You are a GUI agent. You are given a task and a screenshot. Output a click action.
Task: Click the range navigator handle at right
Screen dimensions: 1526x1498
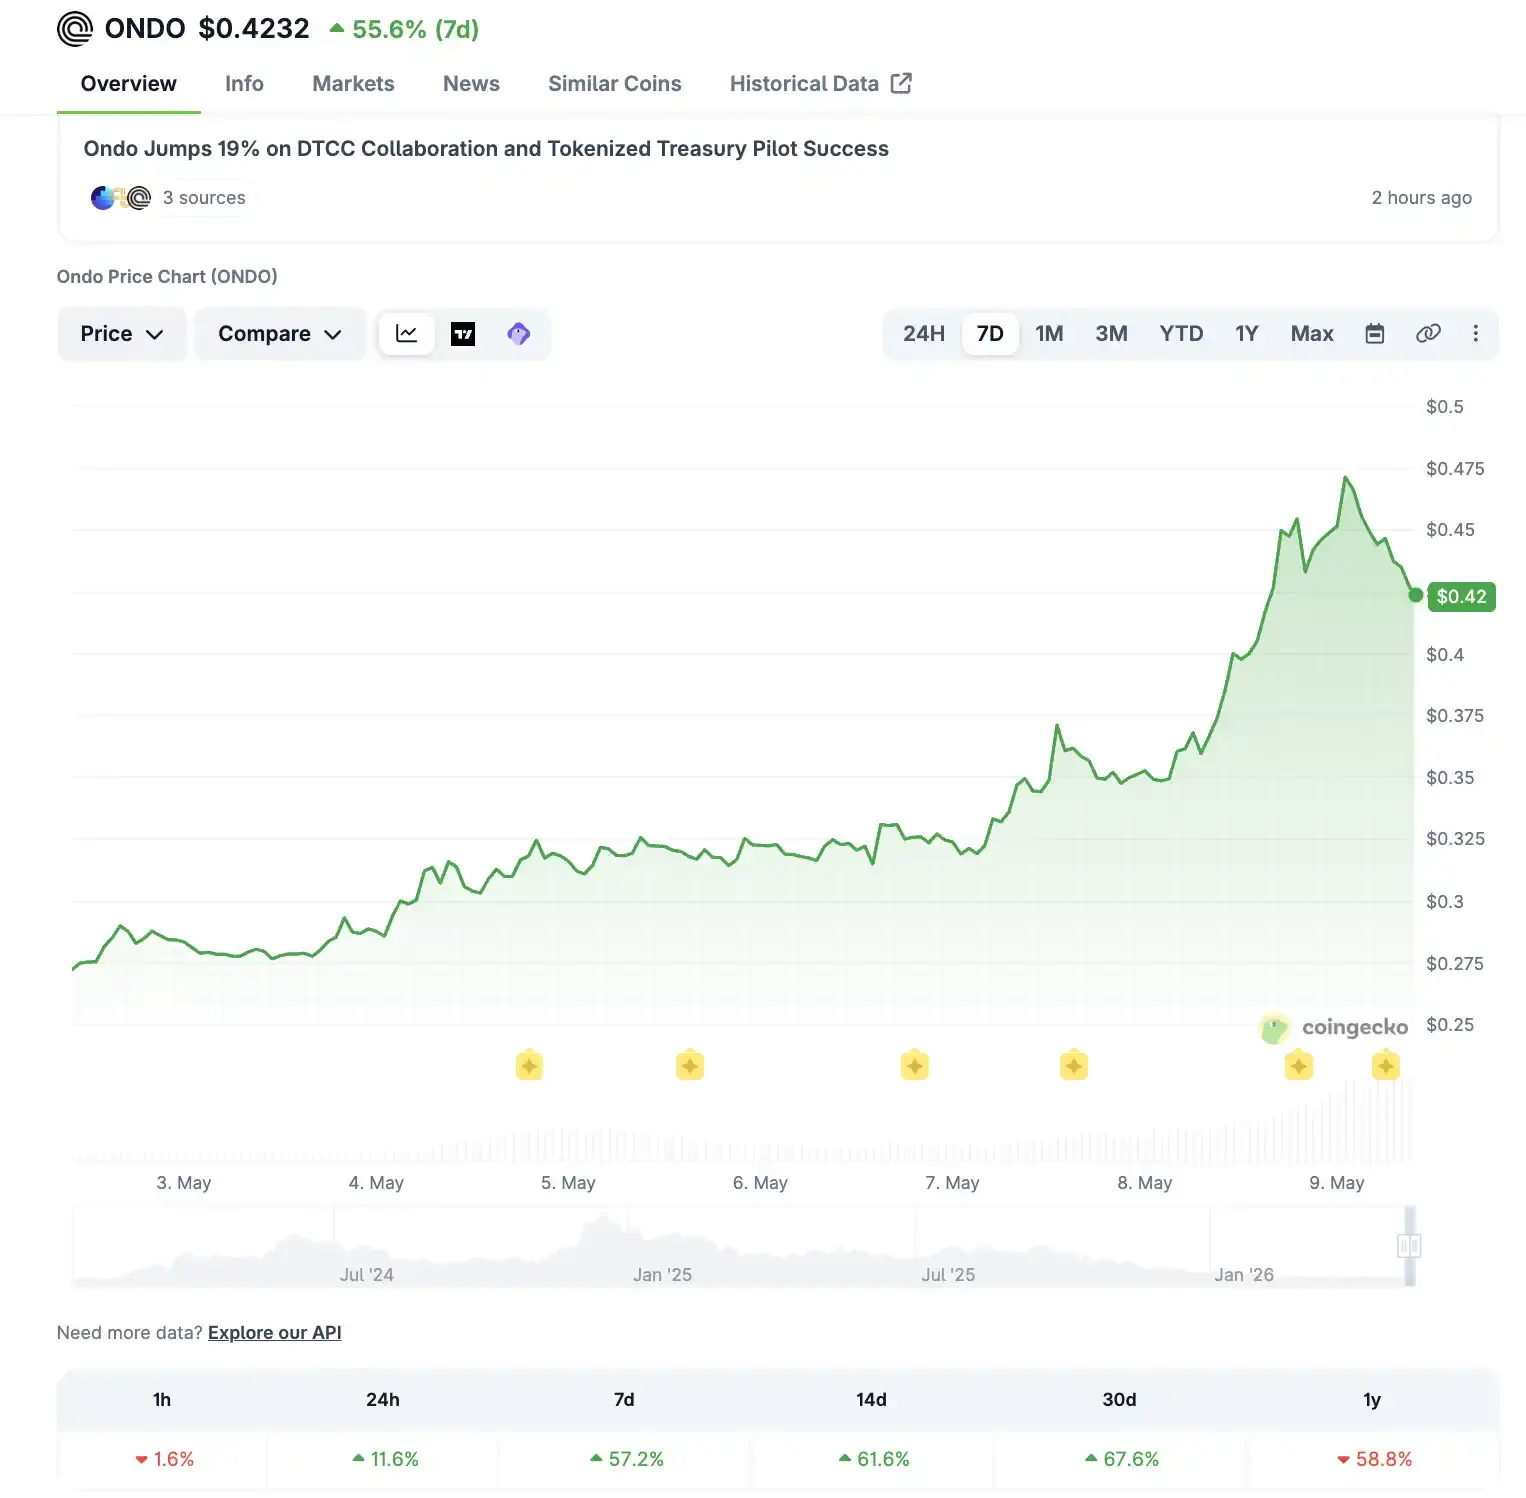point(1409,1246)
